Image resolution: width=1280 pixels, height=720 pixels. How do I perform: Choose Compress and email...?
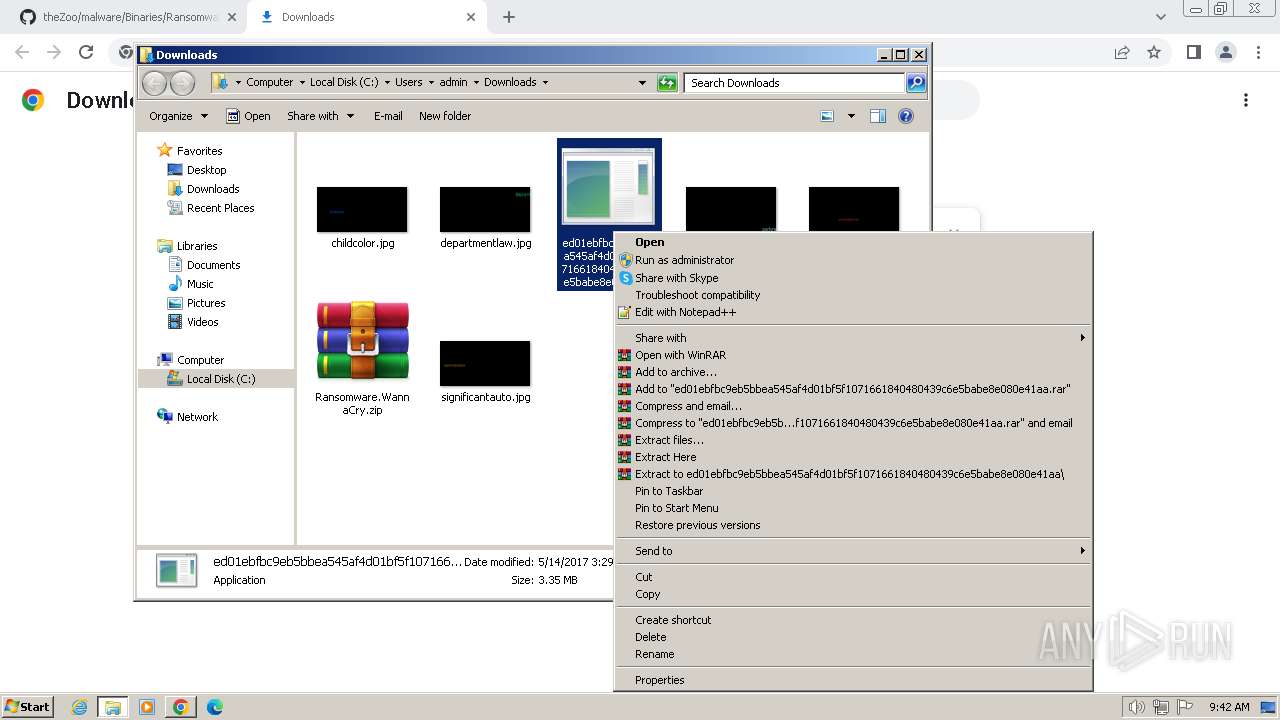(x=853, y=406)
